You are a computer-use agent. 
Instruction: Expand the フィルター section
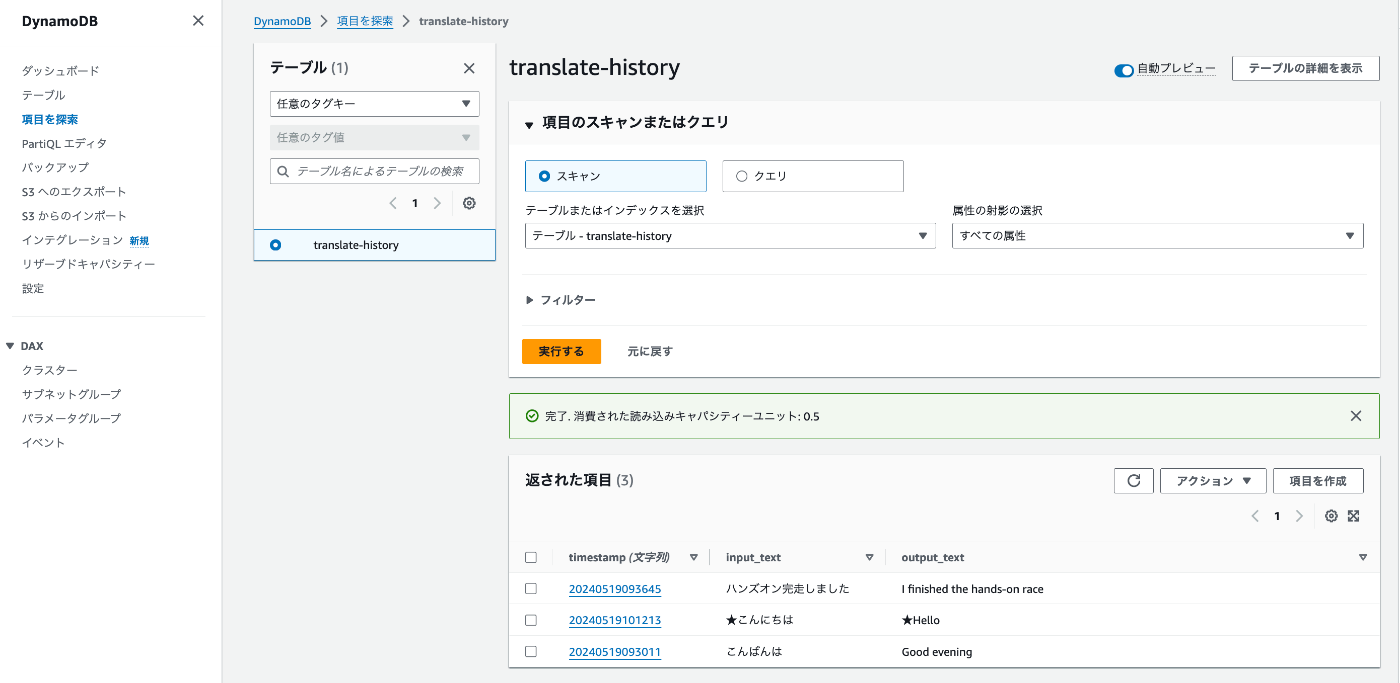pyautogui.click(x=561, y=300)
